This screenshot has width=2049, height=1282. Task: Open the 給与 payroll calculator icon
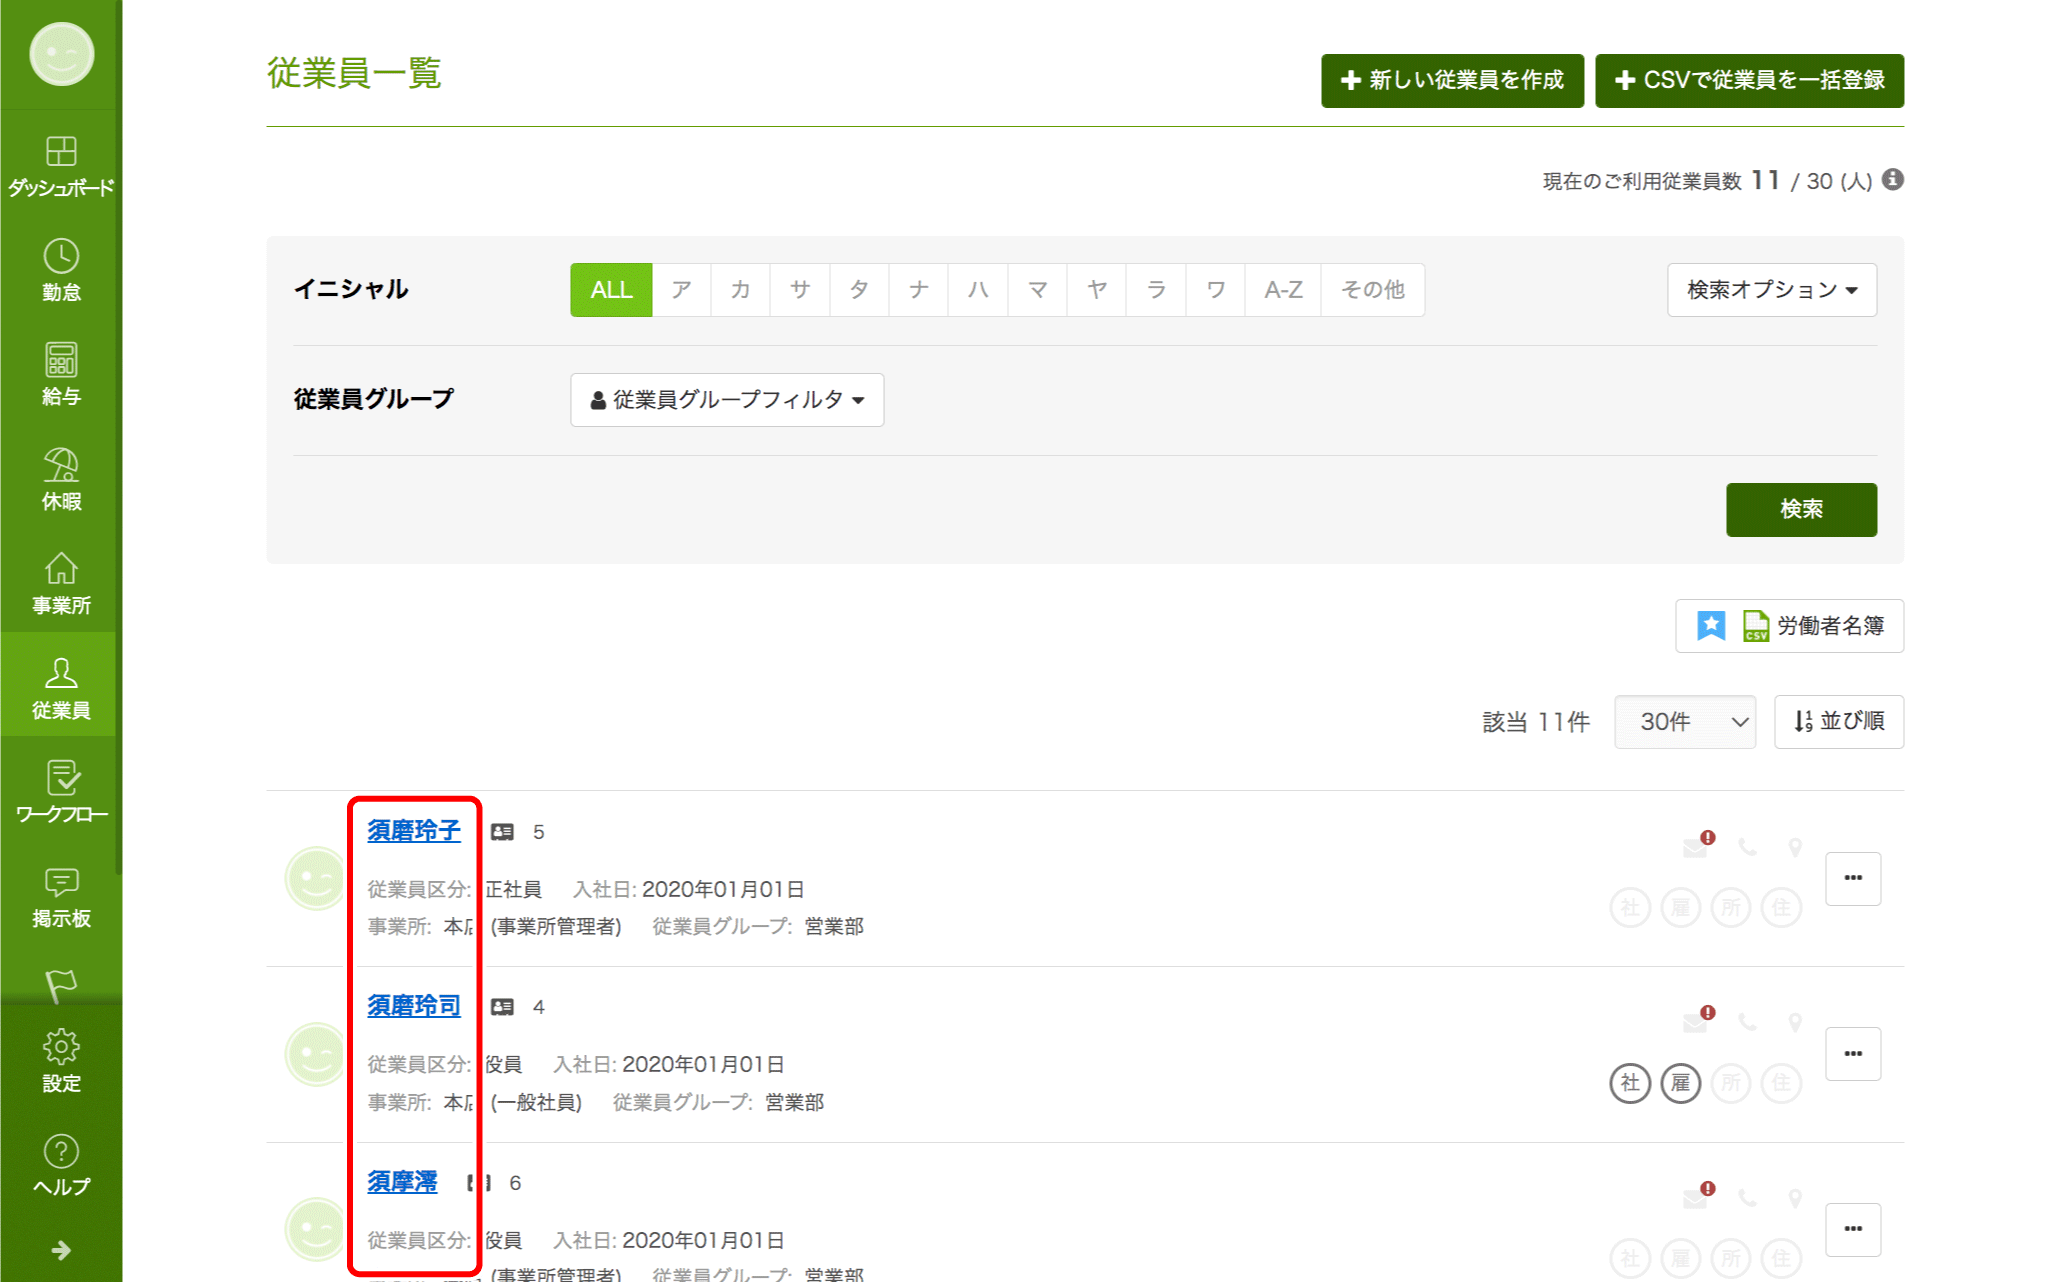pyautogui.click(x=61, y=373)
